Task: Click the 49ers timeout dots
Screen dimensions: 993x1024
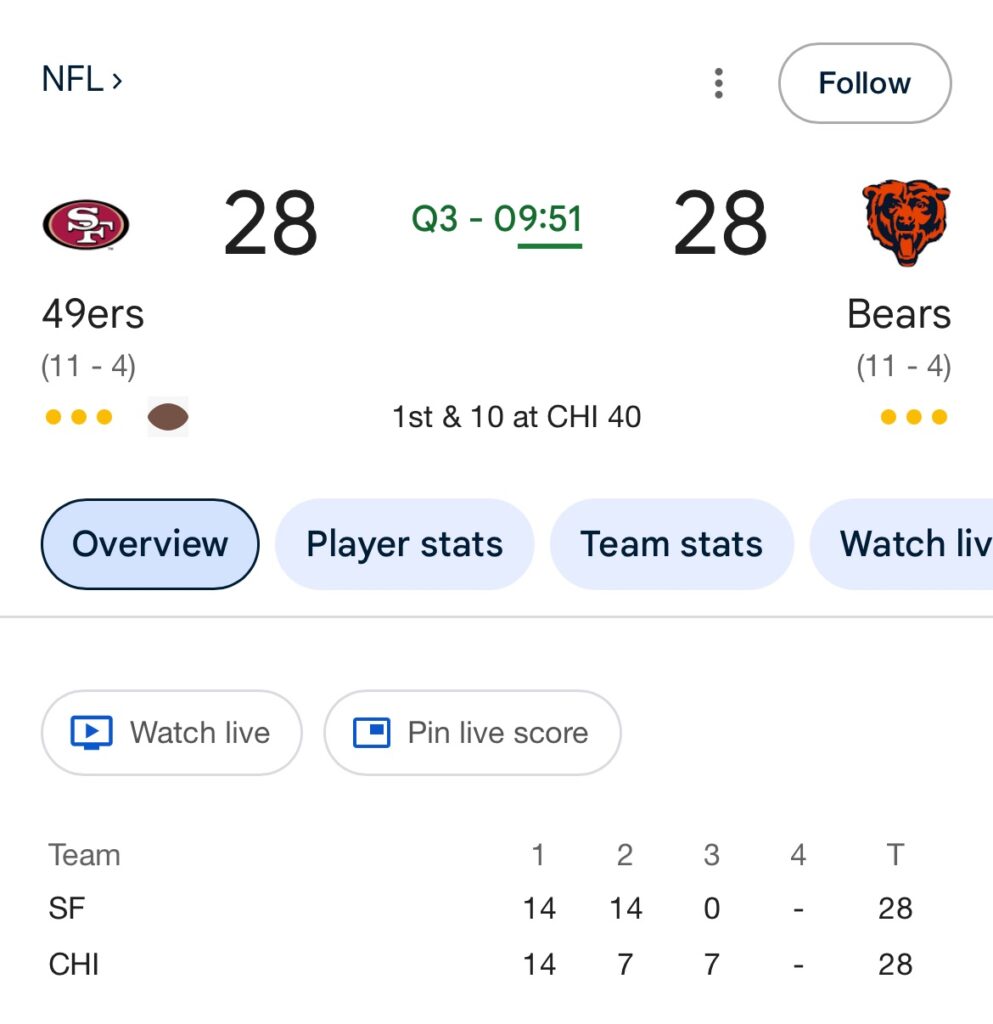Action: [79, 417]
